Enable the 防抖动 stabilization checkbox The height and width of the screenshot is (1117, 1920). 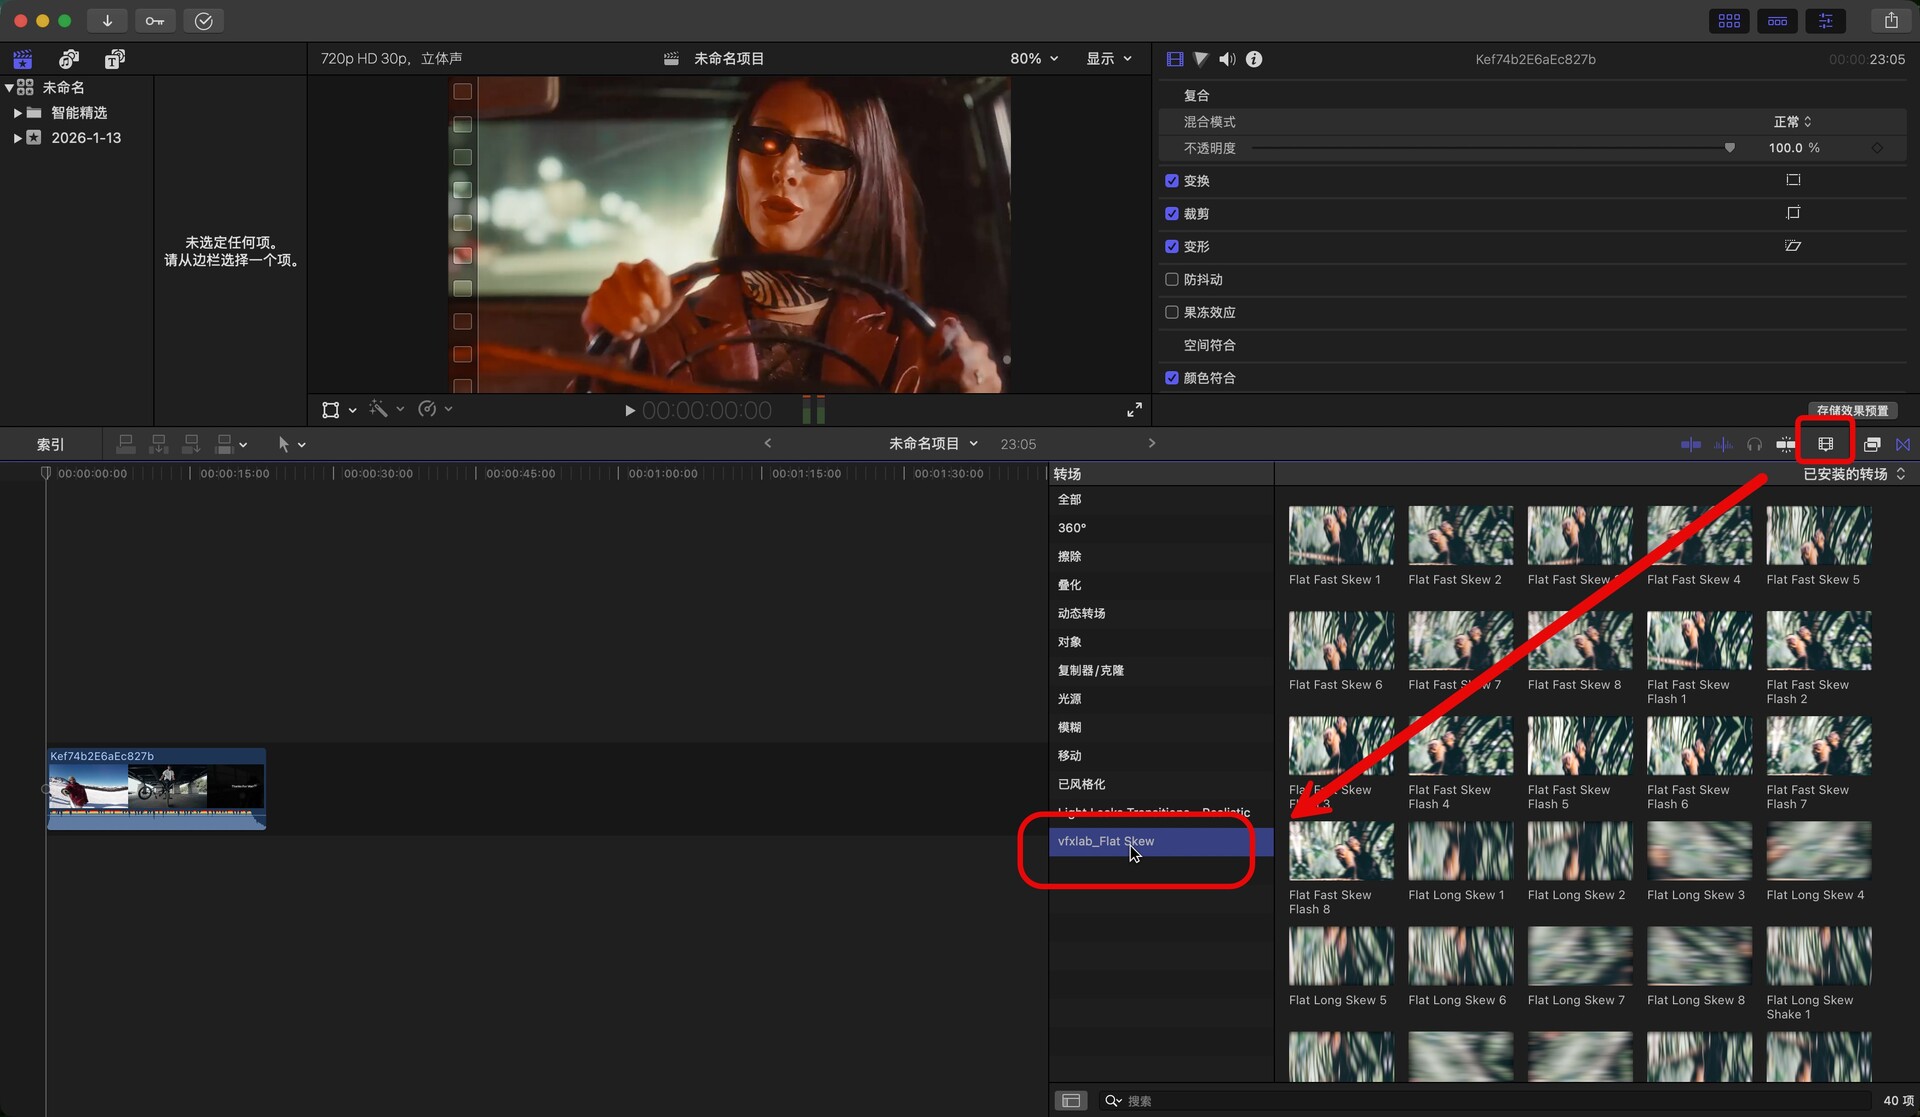click(x=1172, y=280)
